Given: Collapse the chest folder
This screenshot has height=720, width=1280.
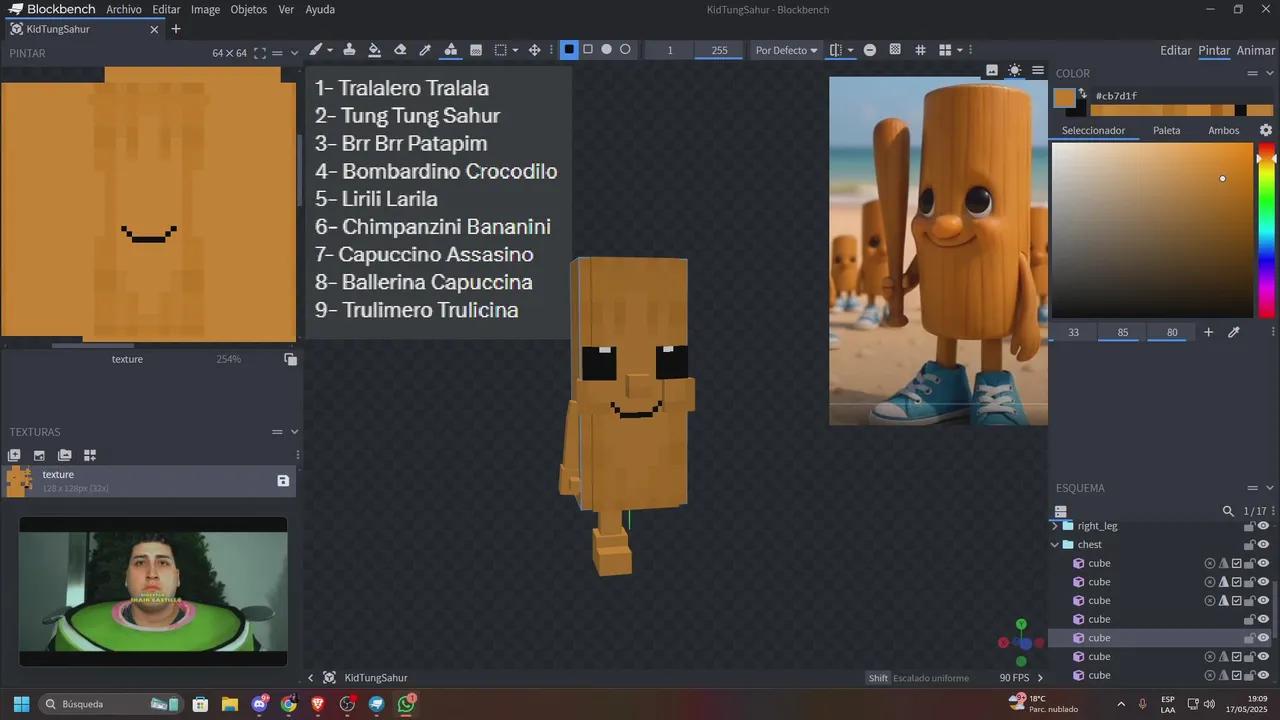Looking at the screenshot, I should click(x=1054, y=544).
